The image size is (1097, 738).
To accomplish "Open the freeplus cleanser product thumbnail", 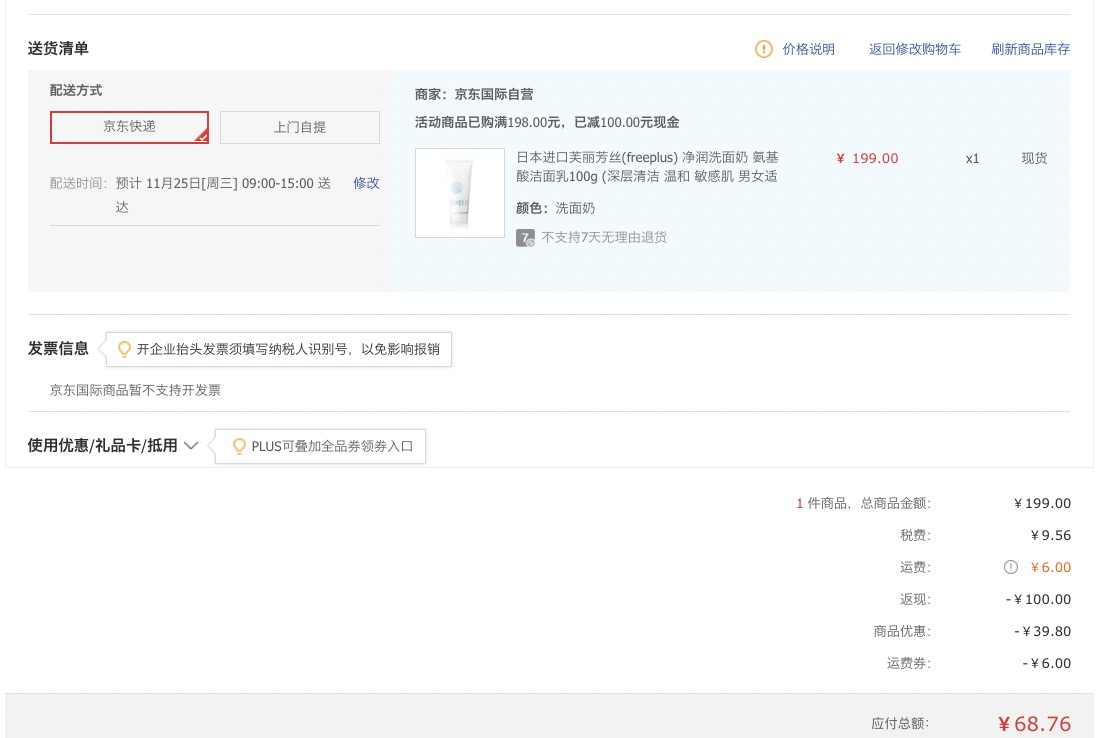I will click(460, 193).
